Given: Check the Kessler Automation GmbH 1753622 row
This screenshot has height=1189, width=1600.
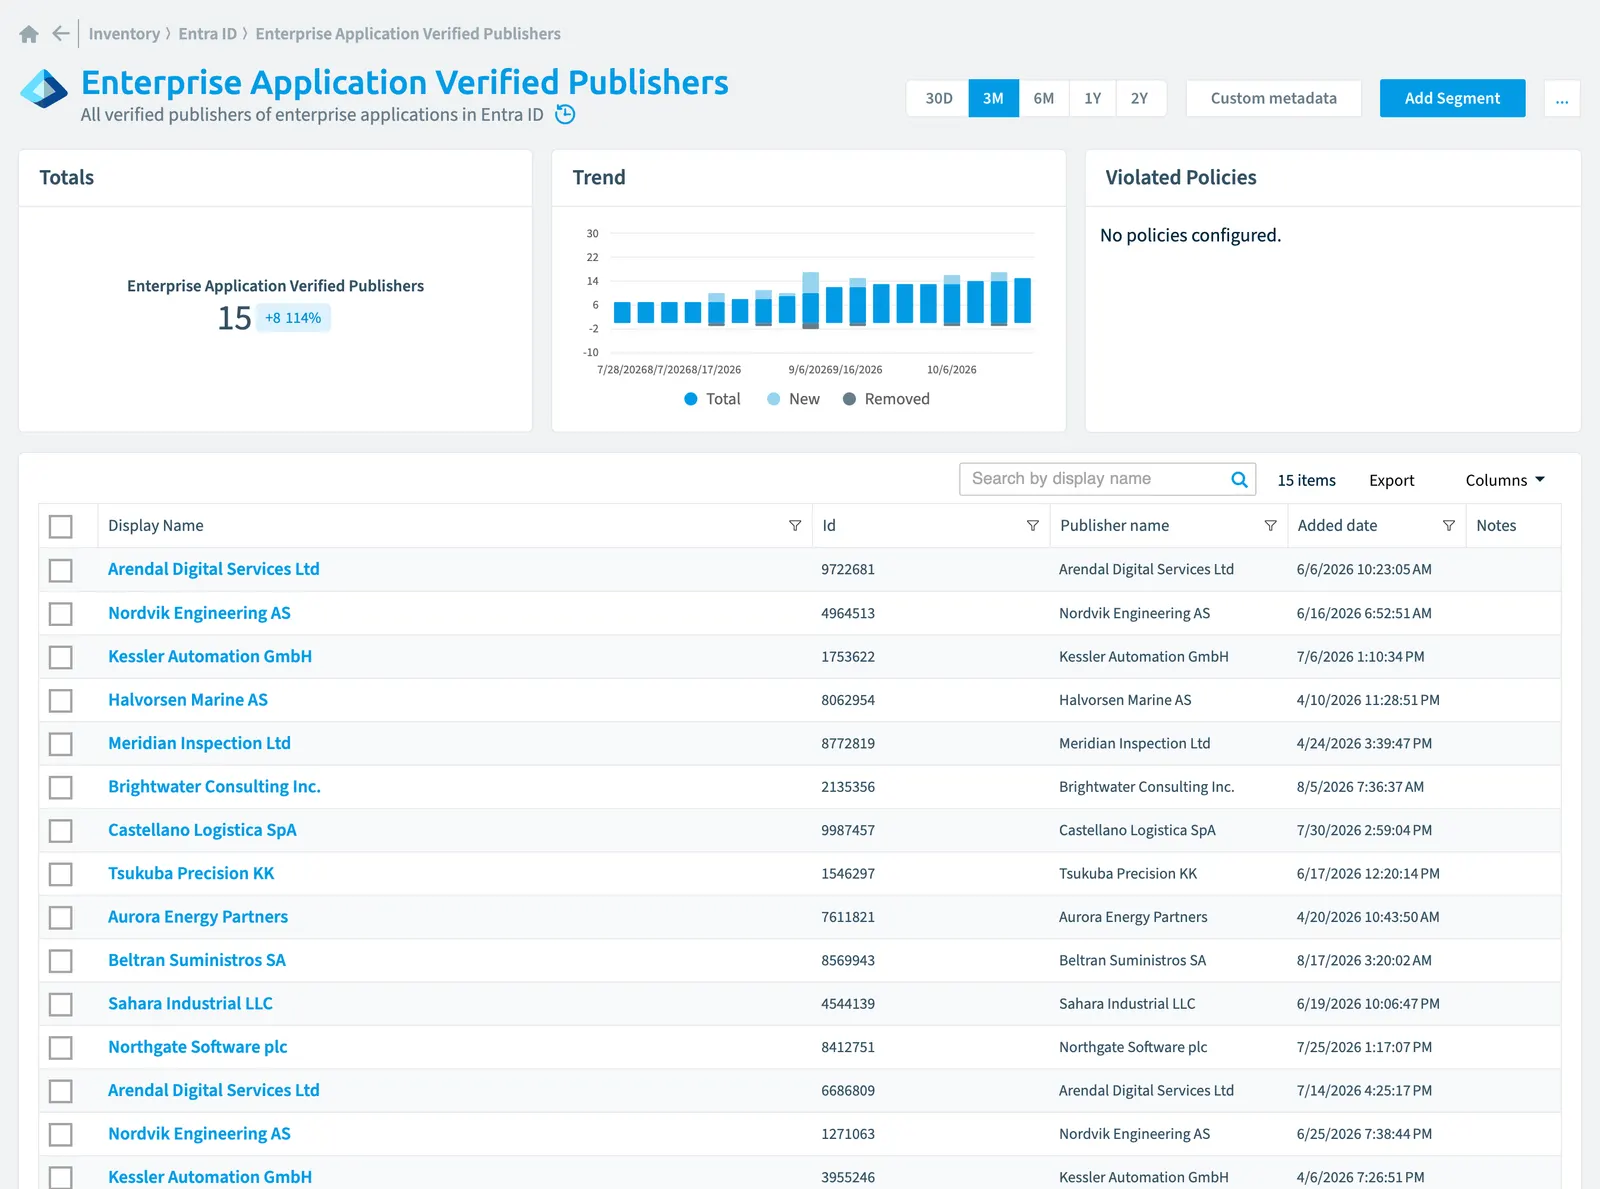Looking at the screenshot, I should (61, 657).
